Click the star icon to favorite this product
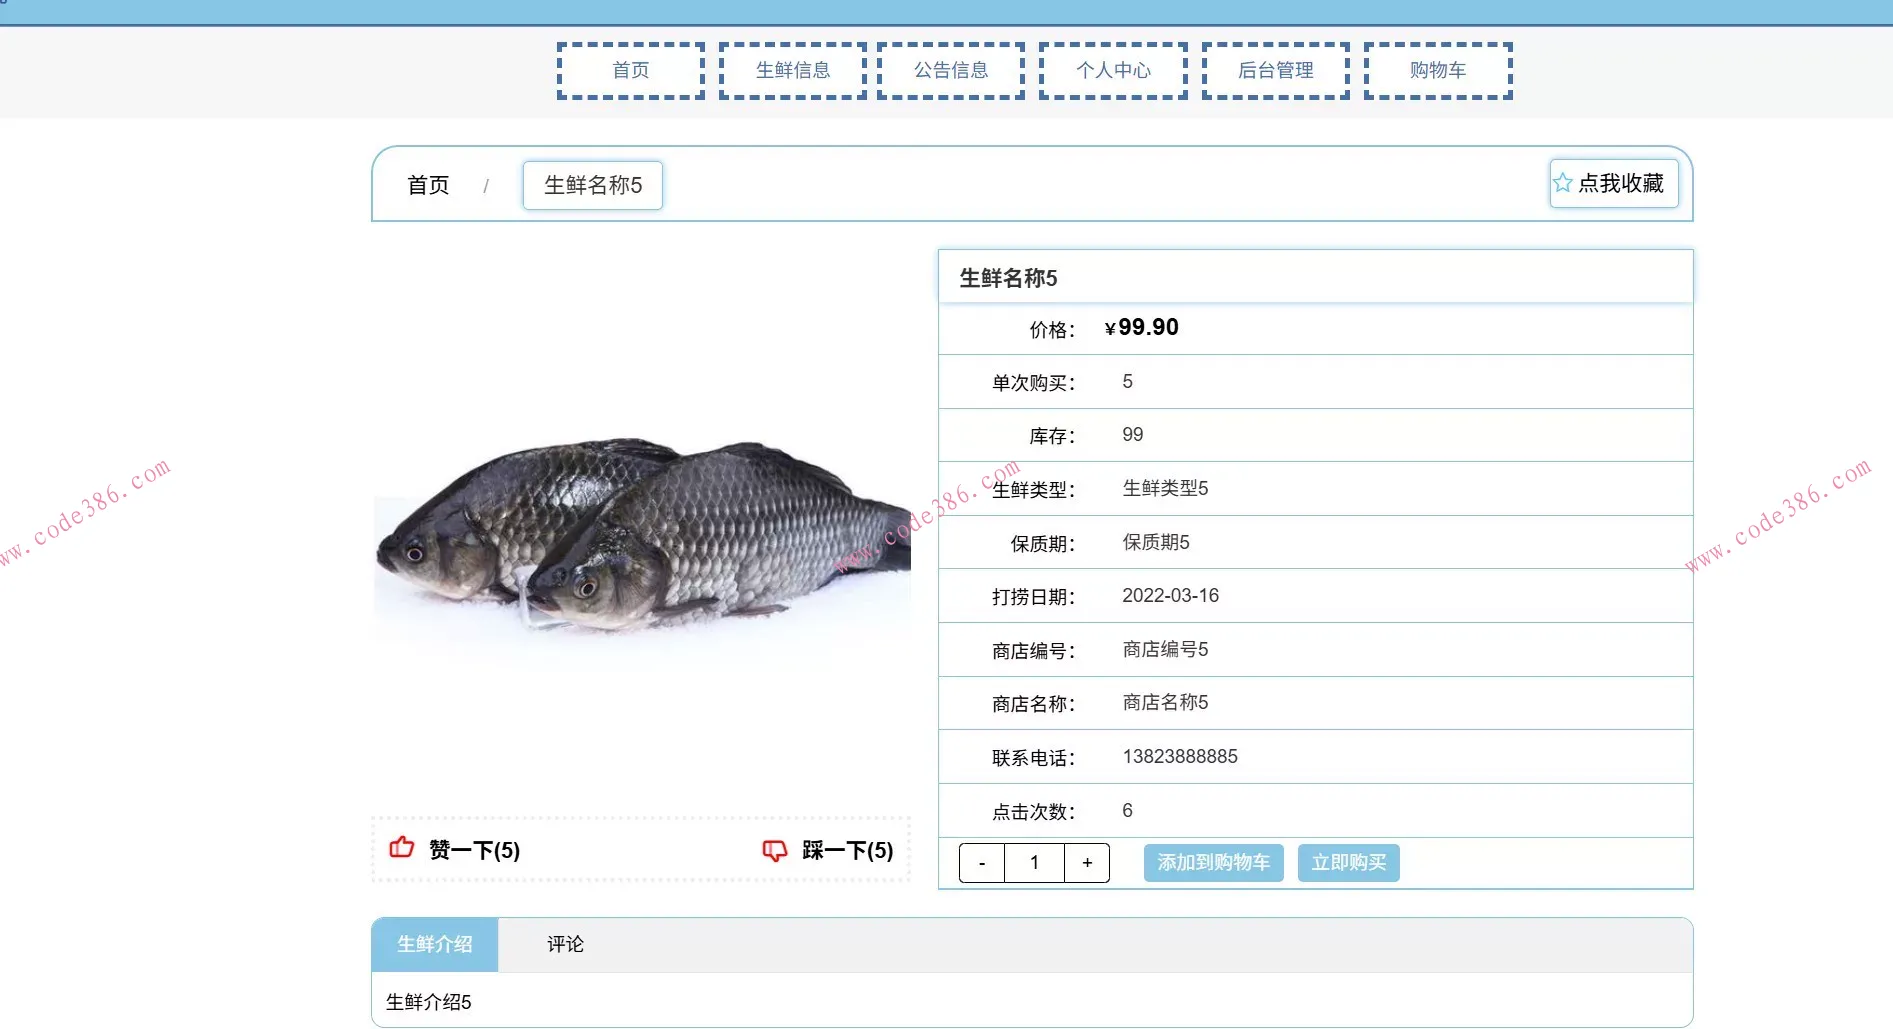The width and height of the screenshot is (1893, 1029). pos(1562,183)
